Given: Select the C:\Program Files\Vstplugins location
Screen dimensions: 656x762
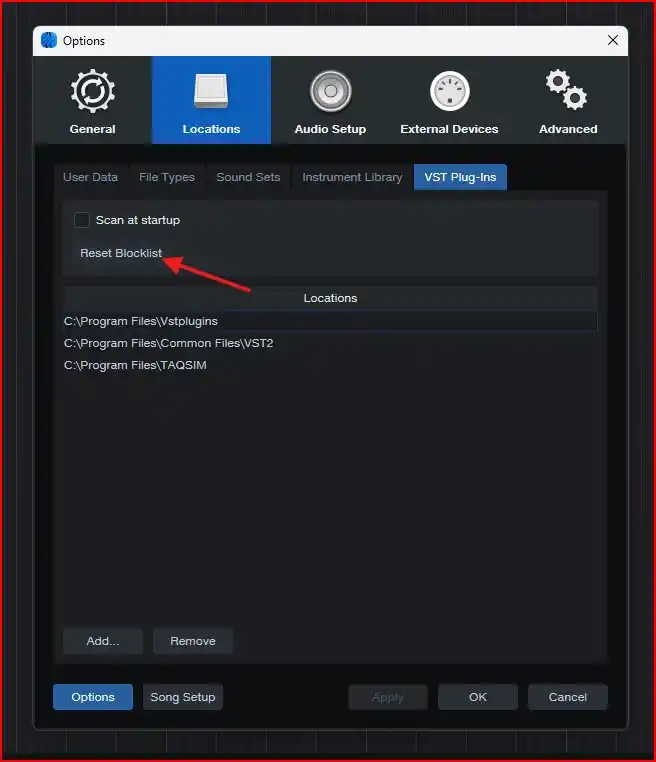Looking at the screenshot, I should [330, 321].
